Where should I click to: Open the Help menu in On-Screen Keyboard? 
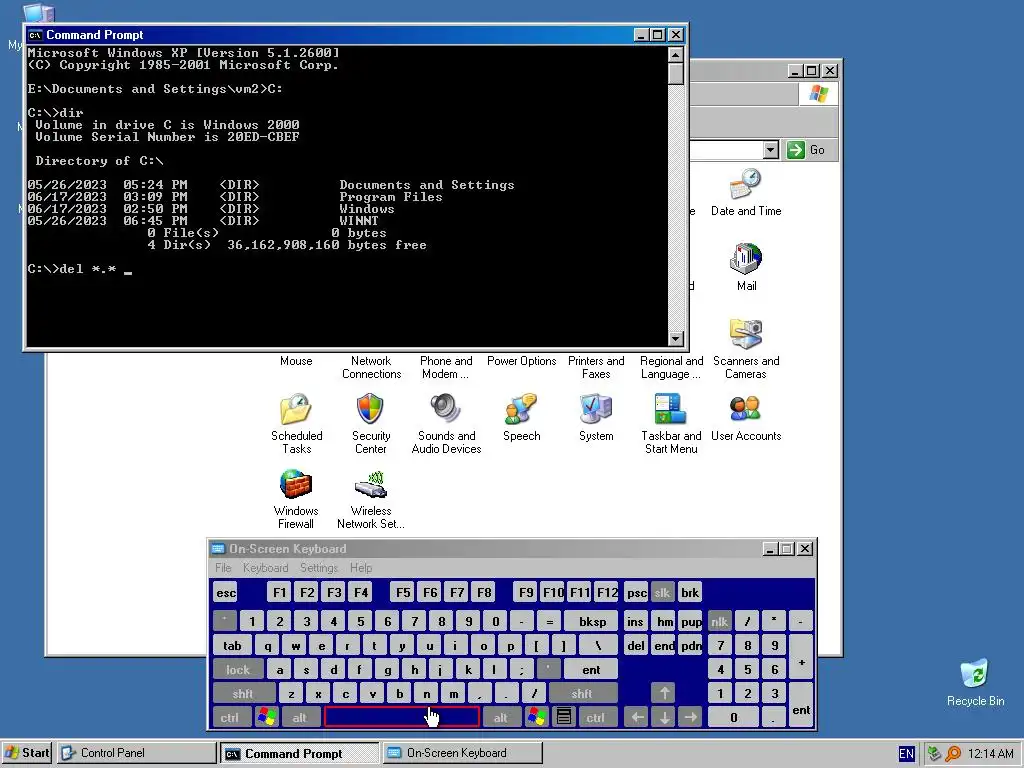[x=360, y=568]
